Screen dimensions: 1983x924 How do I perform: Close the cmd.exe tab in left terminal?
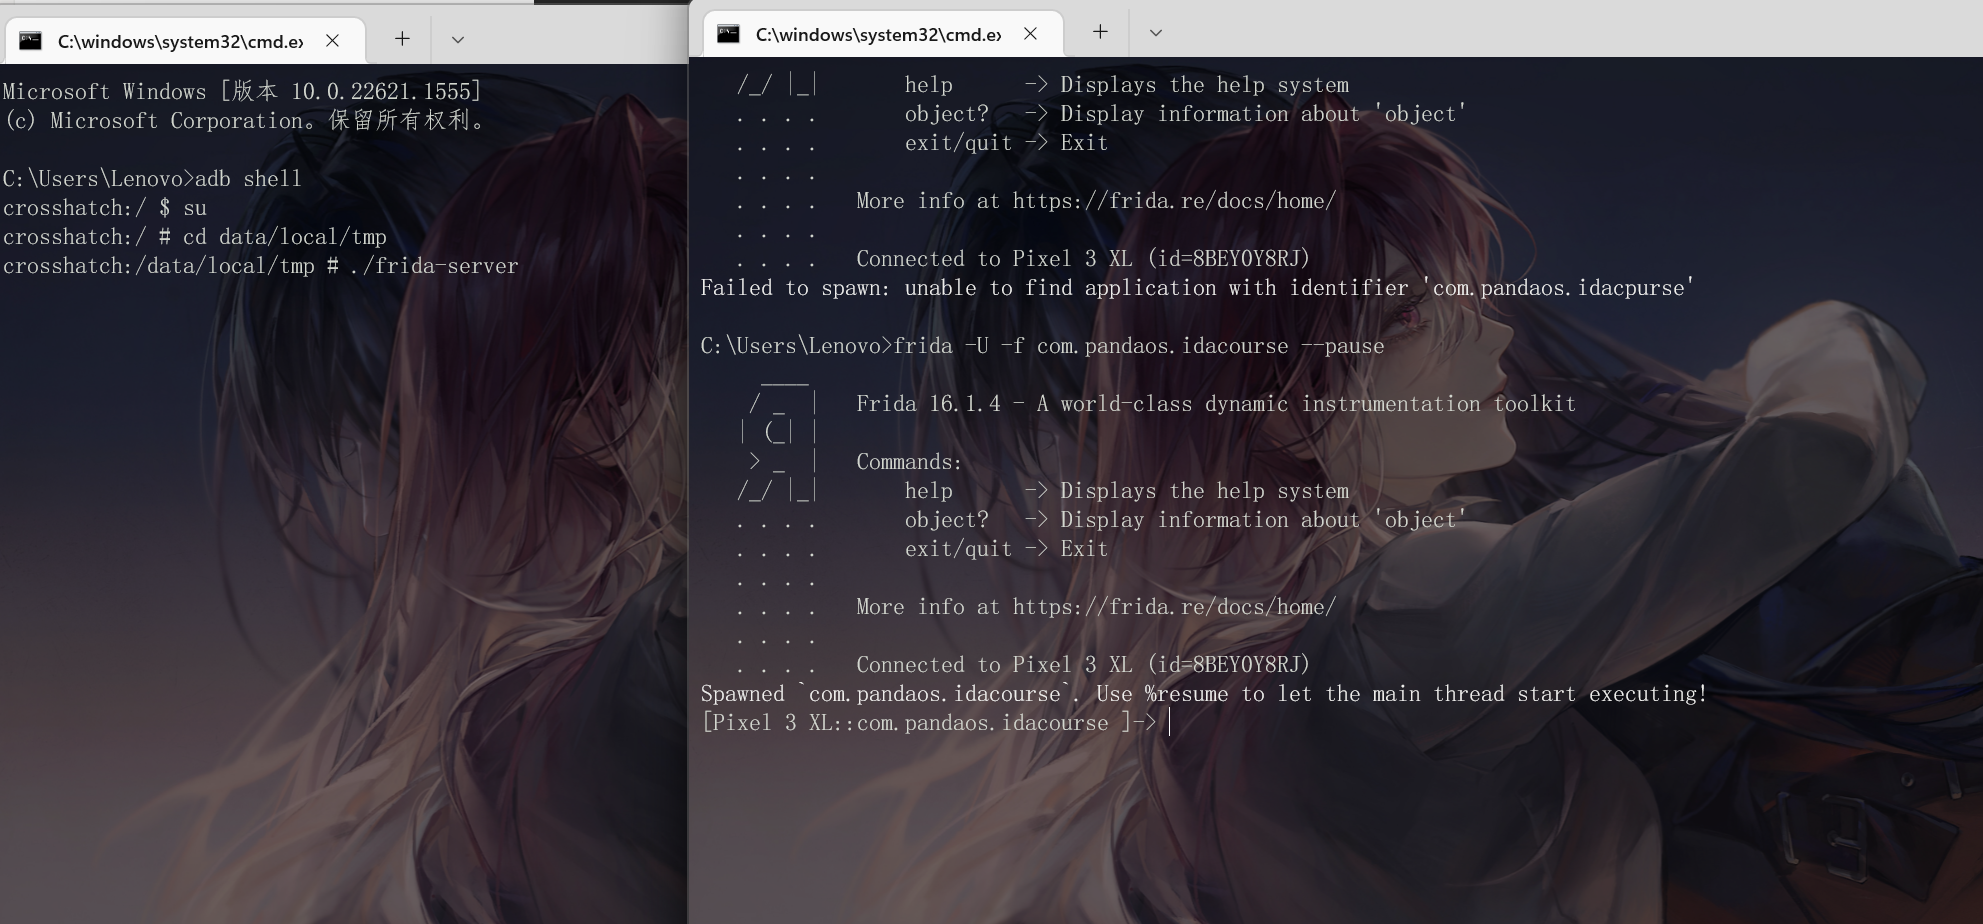pyautogui.click(x=333, y=41)
